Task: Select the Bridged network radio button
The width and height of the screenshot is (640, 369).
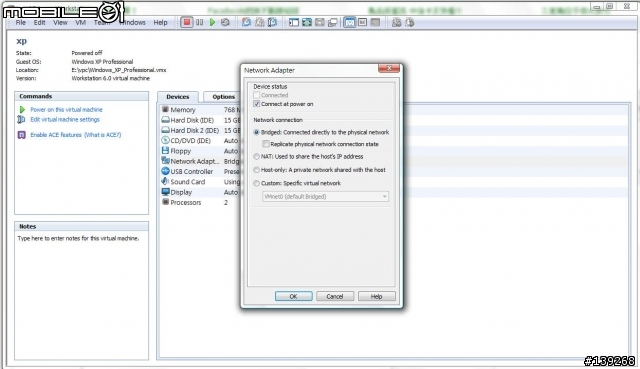Action: tap(256, 132)
